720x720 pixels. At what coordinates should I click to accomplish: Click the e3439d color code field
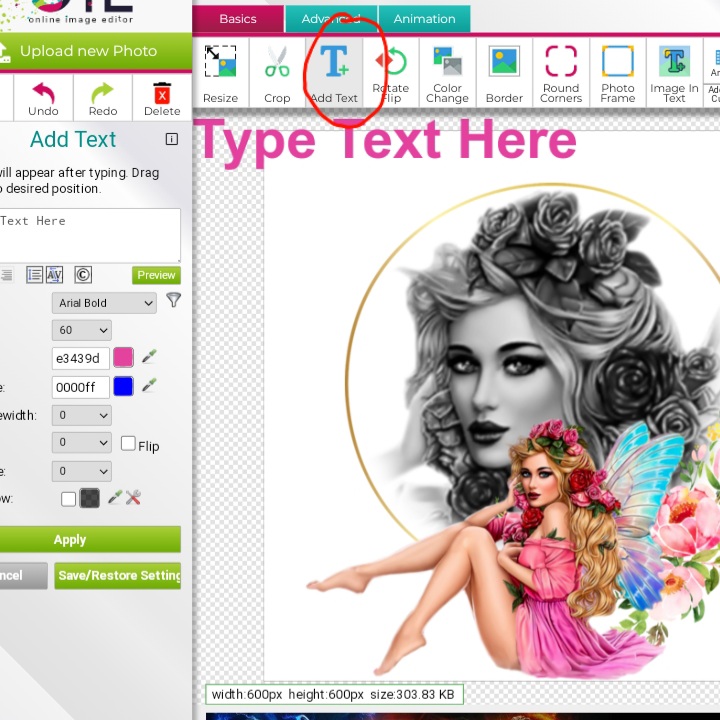(80, 359)
